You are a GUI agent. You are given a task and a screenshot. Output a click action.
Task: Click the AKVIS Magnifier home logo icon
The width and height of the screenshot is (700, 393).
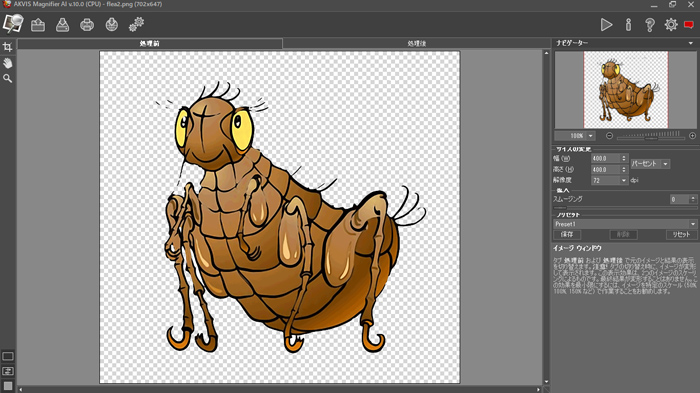(13, 23)
